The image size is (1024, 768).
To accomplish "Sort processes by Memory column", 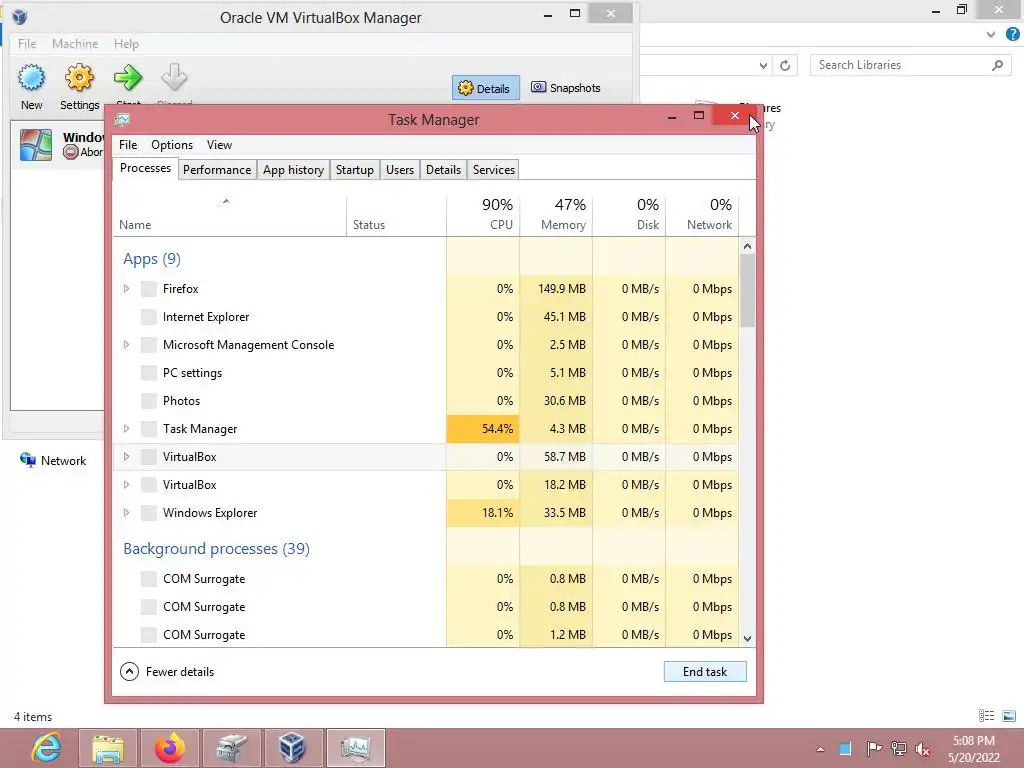I will [556, 214].
